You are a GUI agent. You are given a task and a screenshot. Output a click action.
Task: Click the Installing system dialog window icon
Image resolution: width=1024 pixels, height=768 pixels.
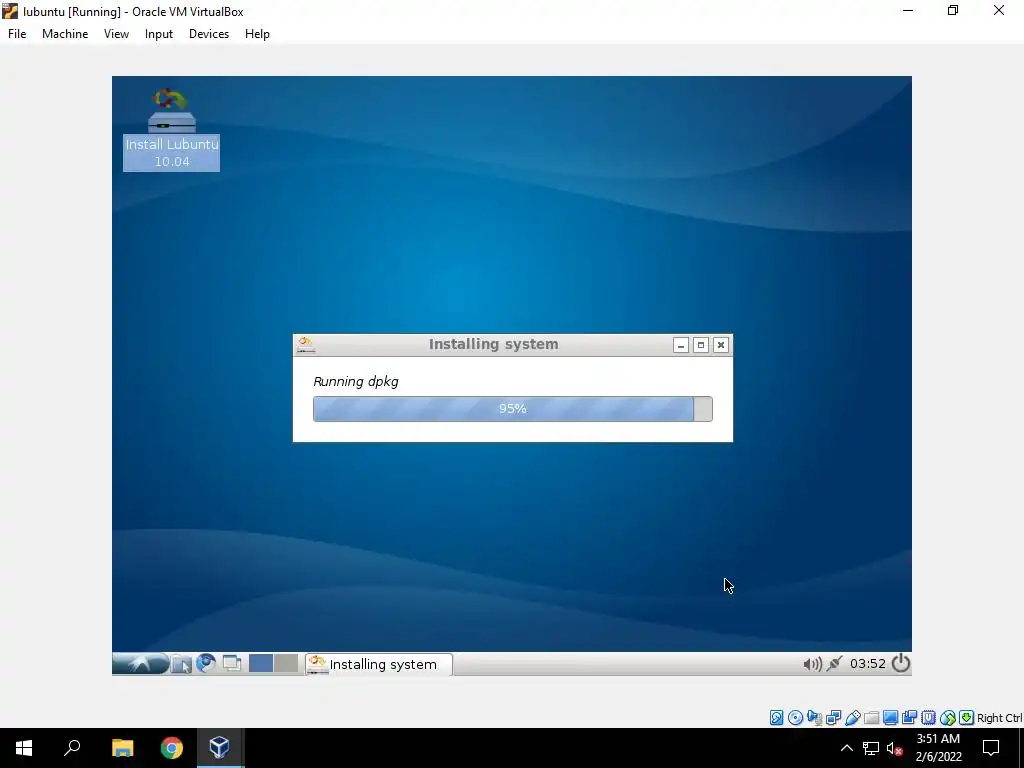(306, 345)
